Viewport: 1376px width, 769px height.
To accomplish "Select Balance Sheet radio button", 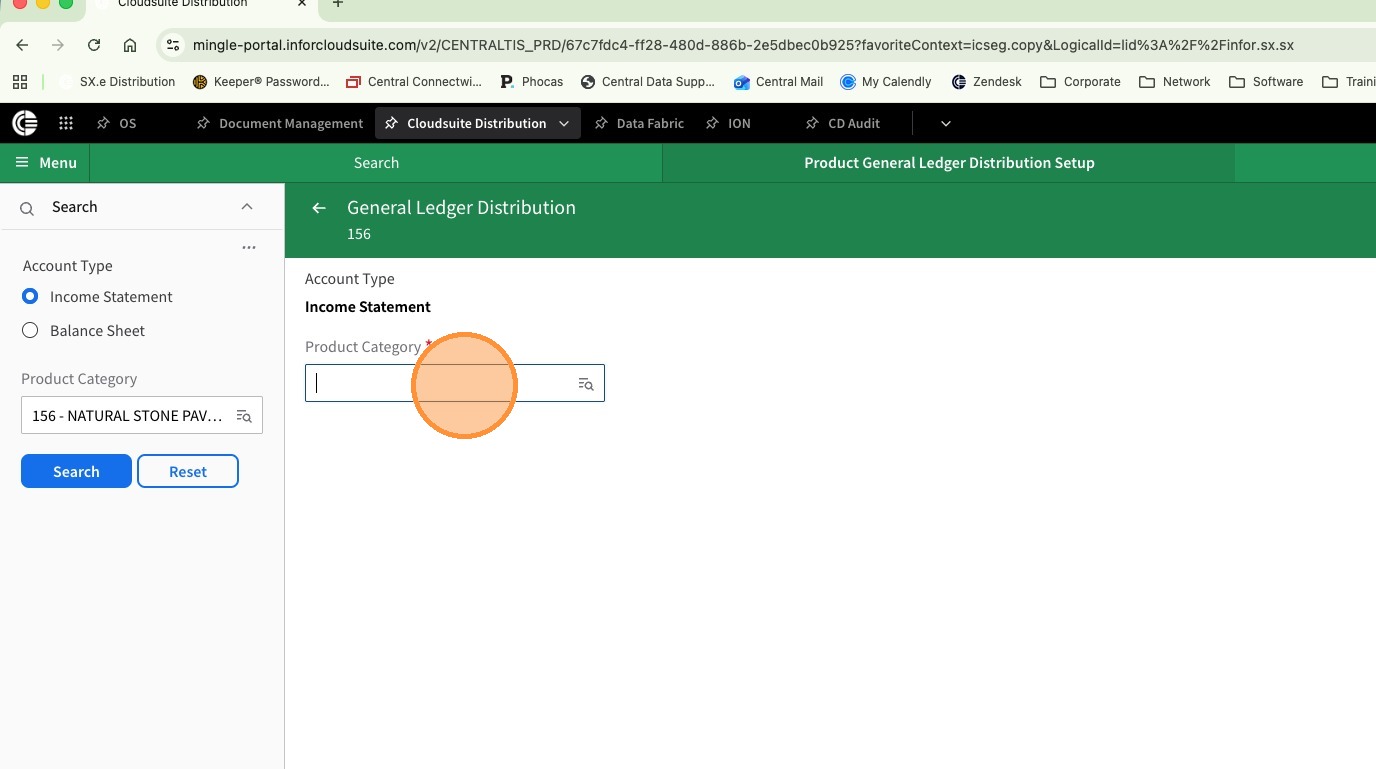I will tap(30, 331).
